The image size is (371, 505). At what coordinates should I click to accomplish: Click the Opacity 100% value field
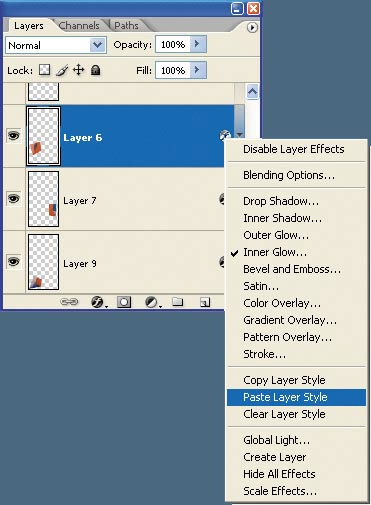click(x=173, y=44)
